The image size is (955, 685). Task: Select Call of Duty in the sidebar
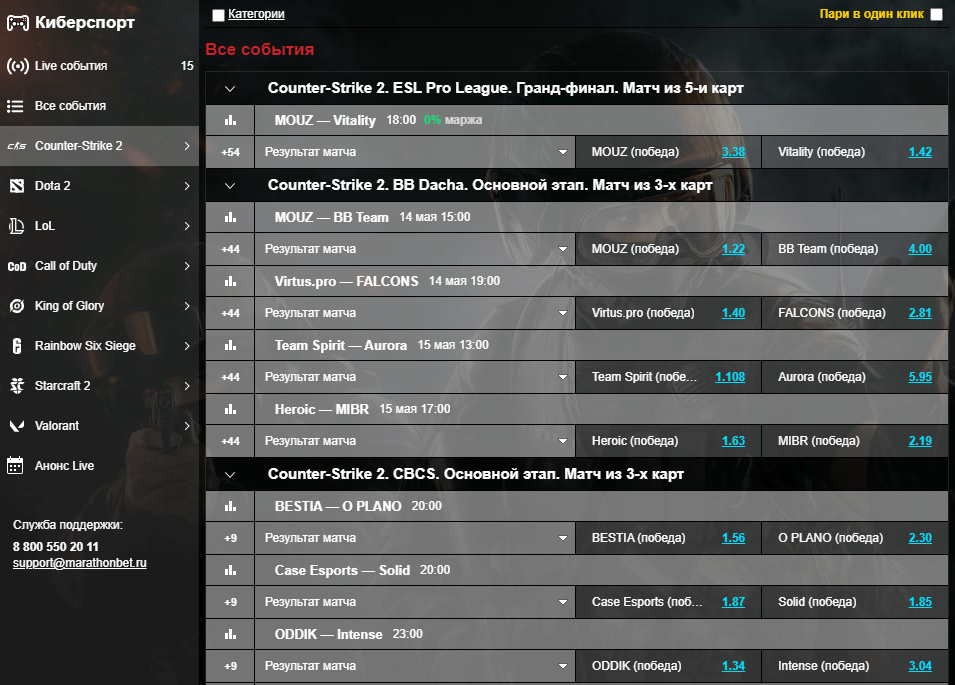tap(99, 266)
